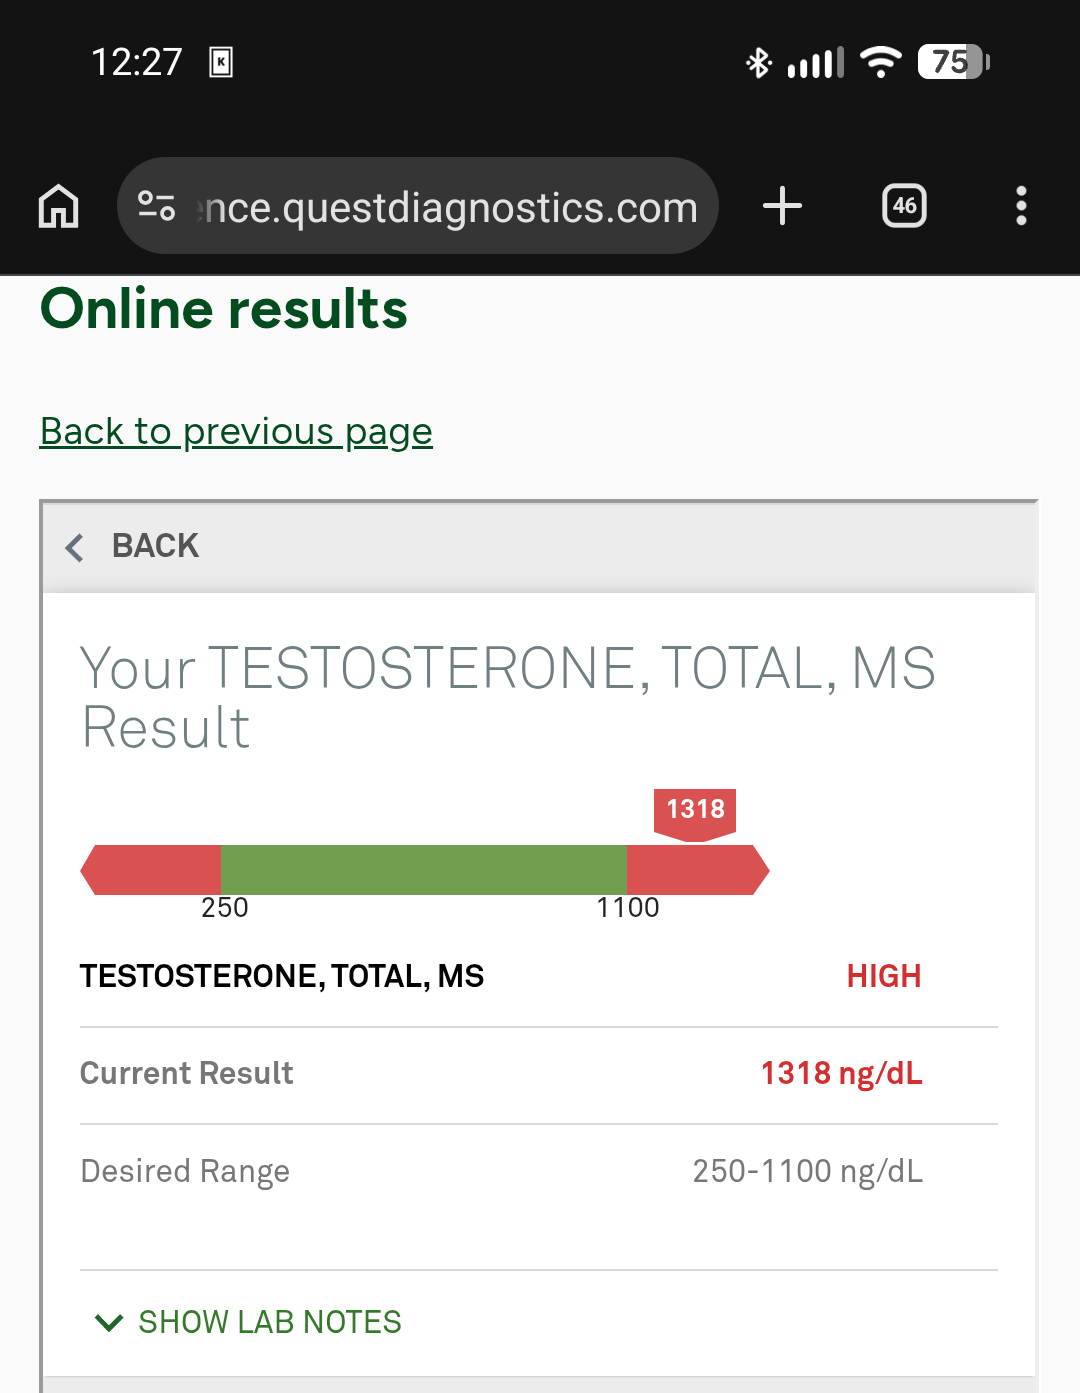Open the three-dot browser menu
1080x1393 pixels.
coord(1021,206)
